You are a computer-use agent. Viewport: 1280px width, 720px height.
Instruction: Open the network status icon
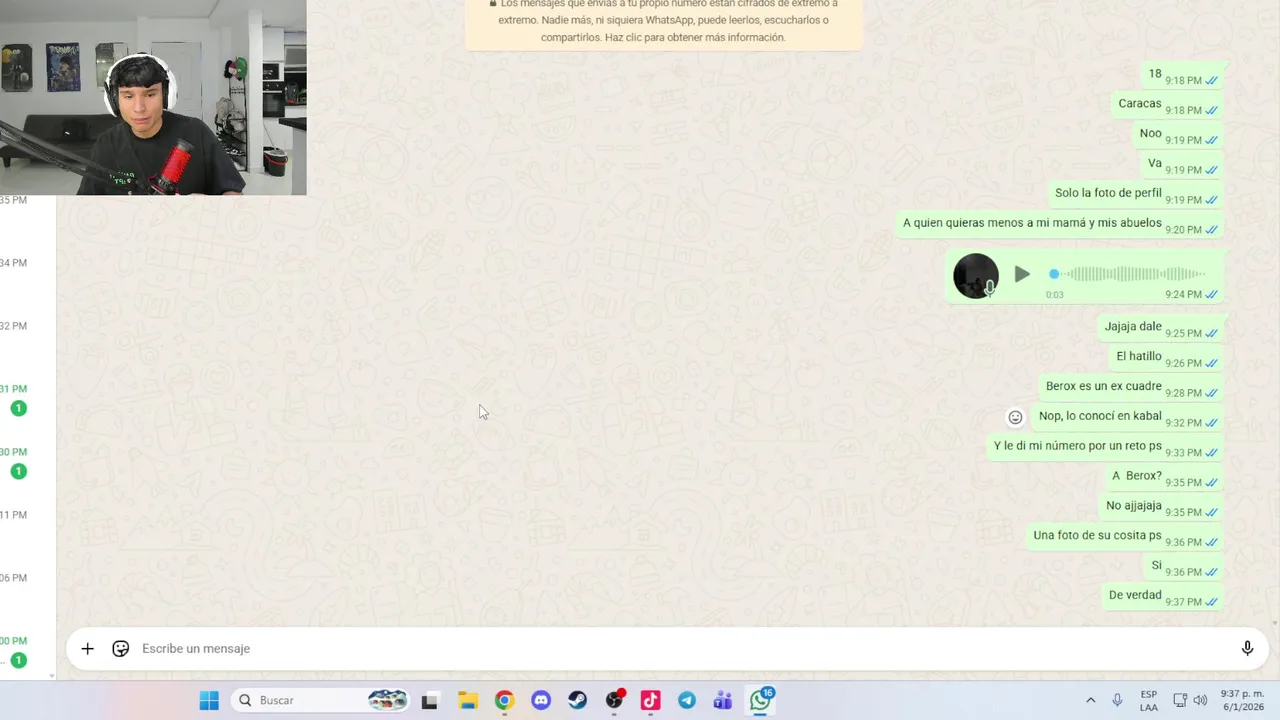[1180, 701]
